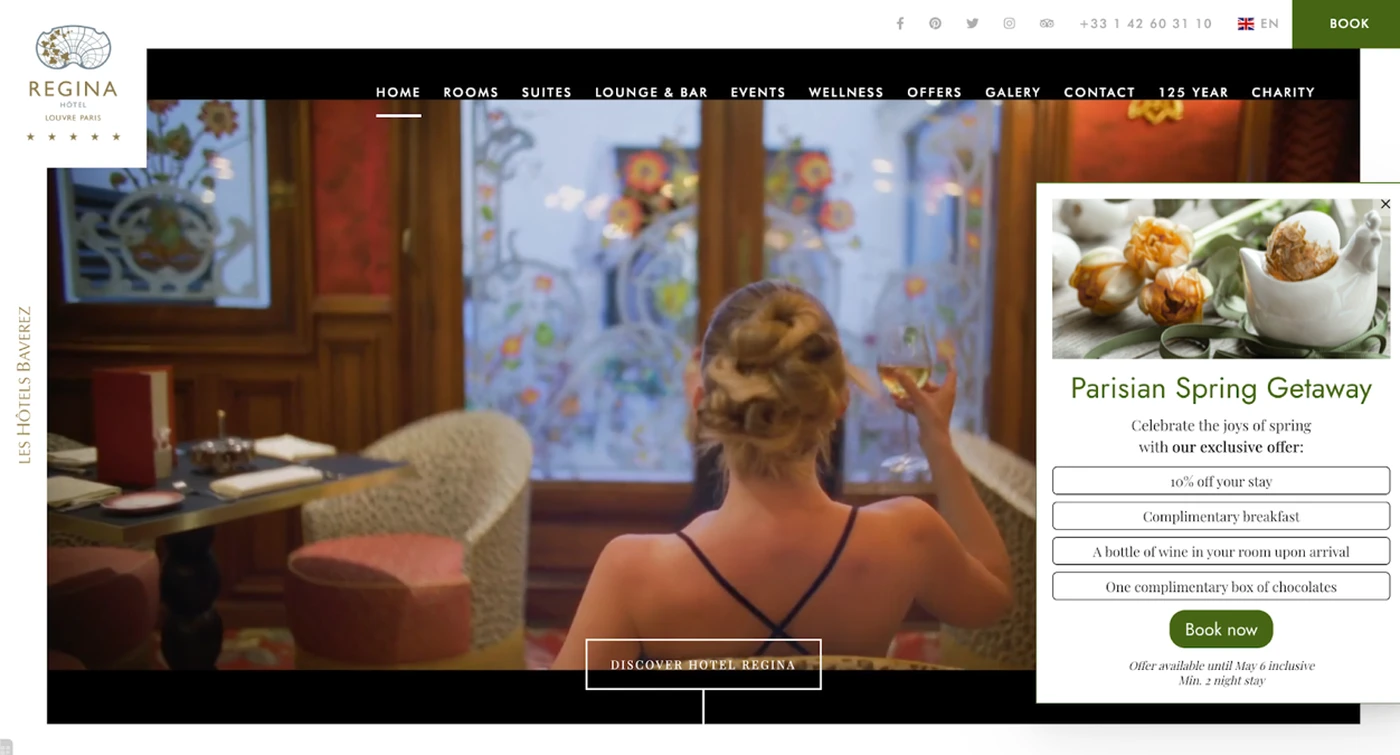Click the Complimentary breakfast offer box
Viewport: 1400px width, 755px height.
tap(1221, 516)
